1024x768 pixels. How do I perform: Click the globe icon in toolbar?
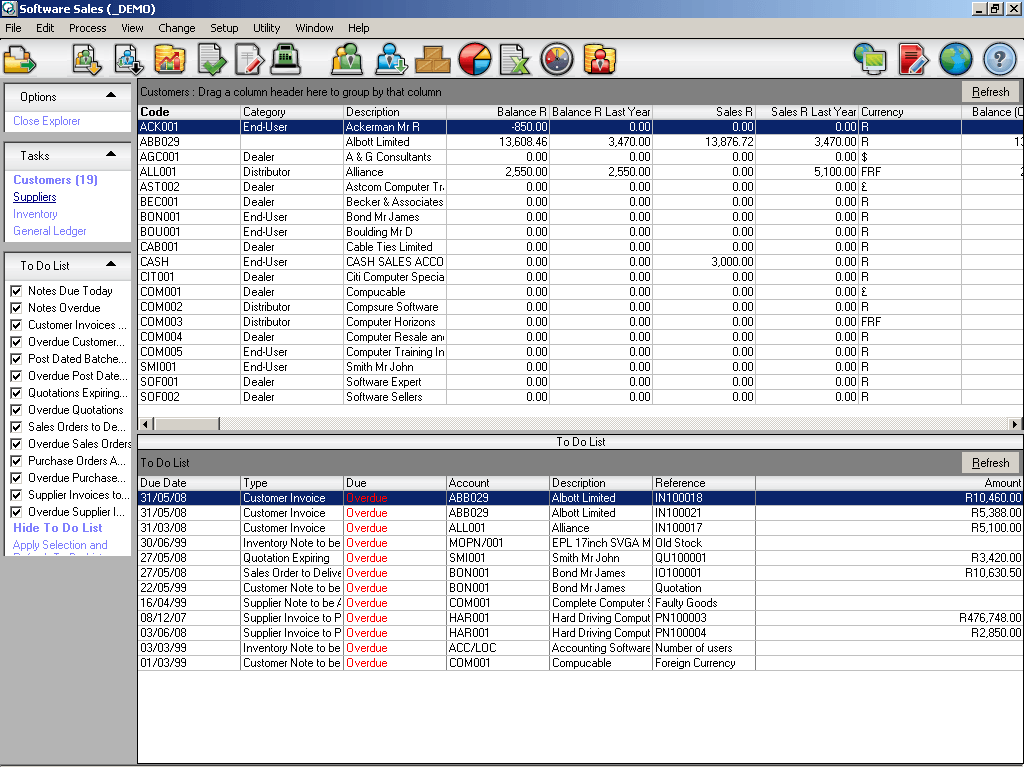956,60
